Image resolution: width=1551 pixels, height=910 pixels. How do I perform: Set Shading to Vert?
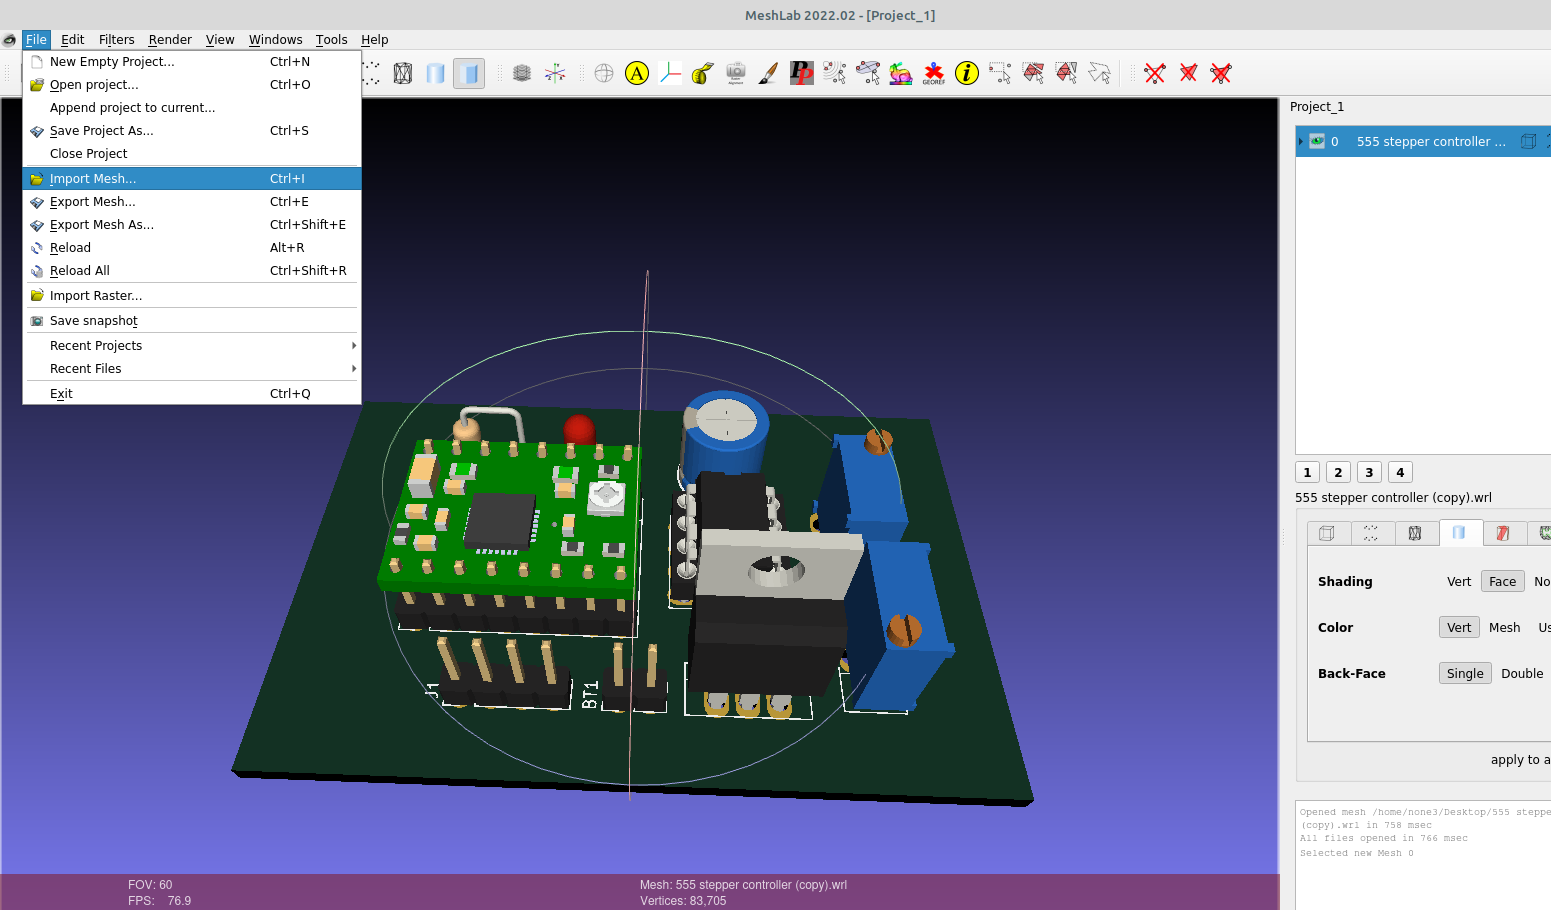coord(1459,581)
